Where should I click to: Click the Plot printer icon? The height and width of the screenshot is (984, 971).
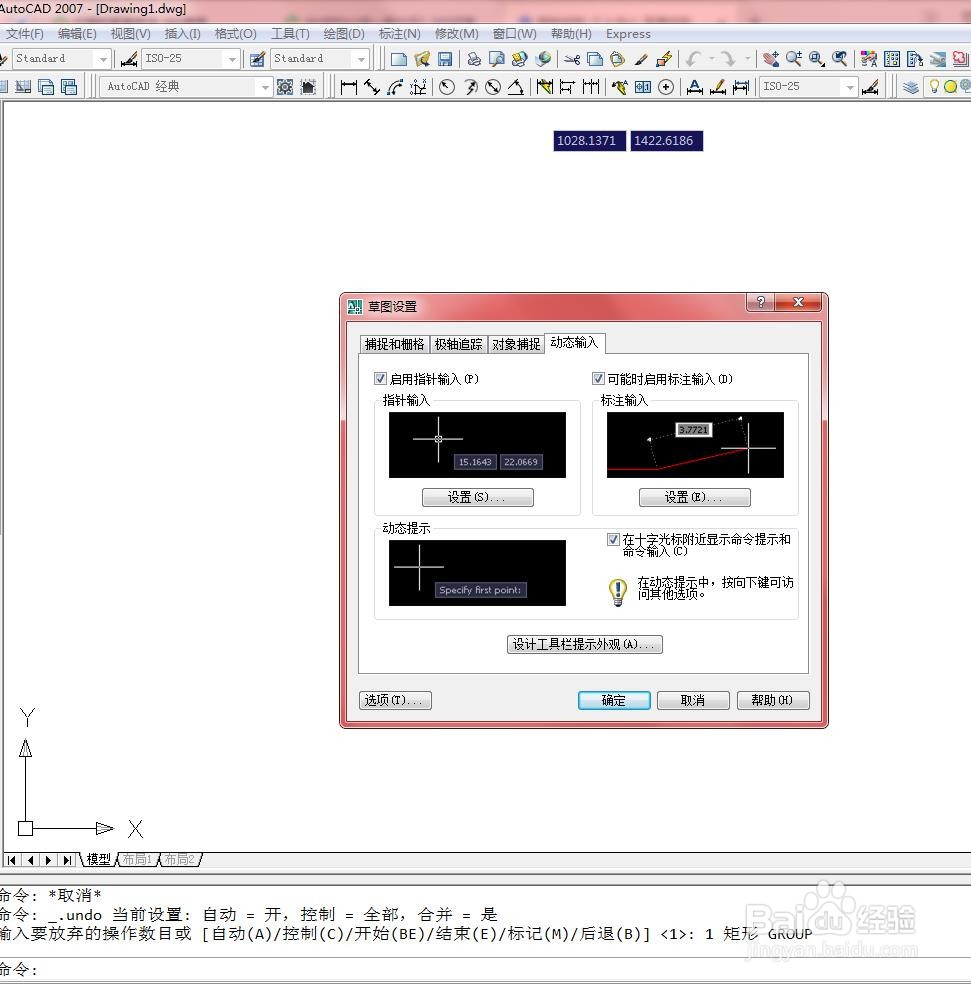[x=474, y=59]
